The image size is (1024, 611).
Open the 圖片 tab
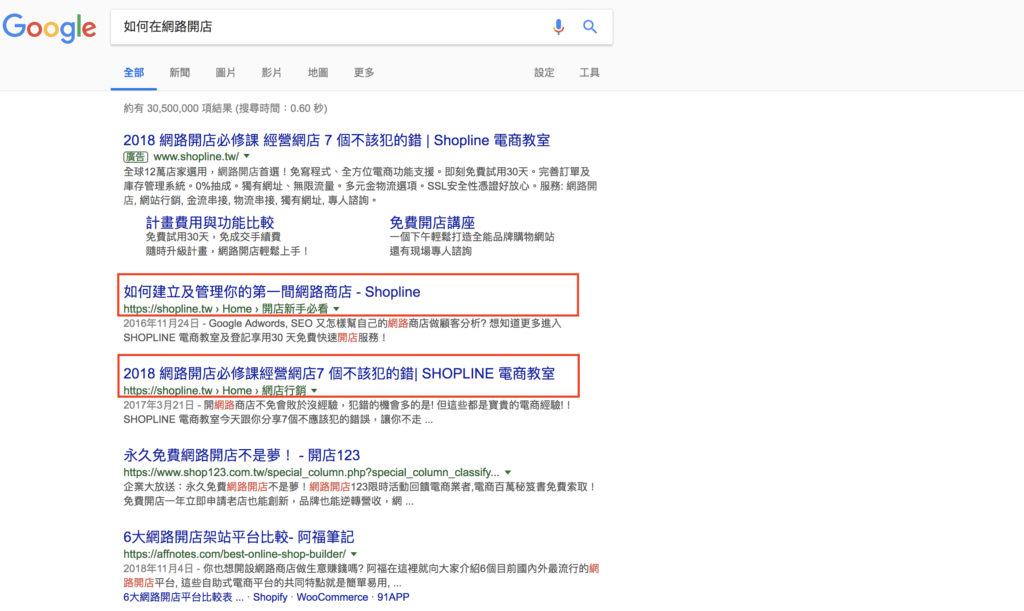(225, 72)
